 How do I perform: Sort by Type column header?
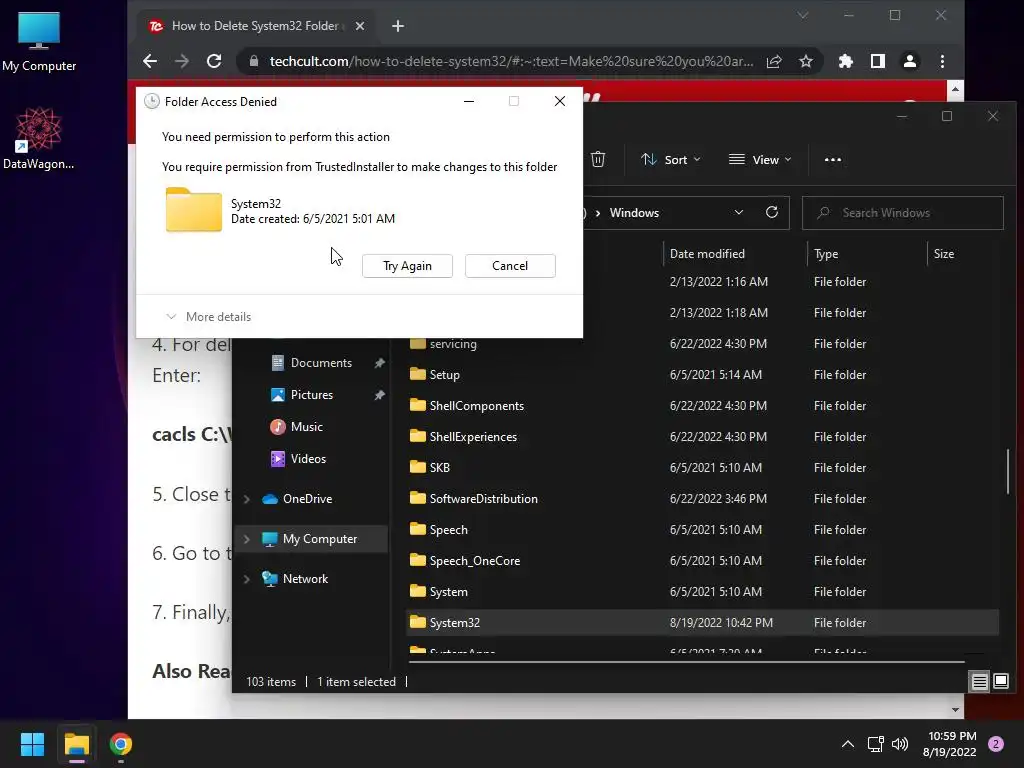(826, 253)
